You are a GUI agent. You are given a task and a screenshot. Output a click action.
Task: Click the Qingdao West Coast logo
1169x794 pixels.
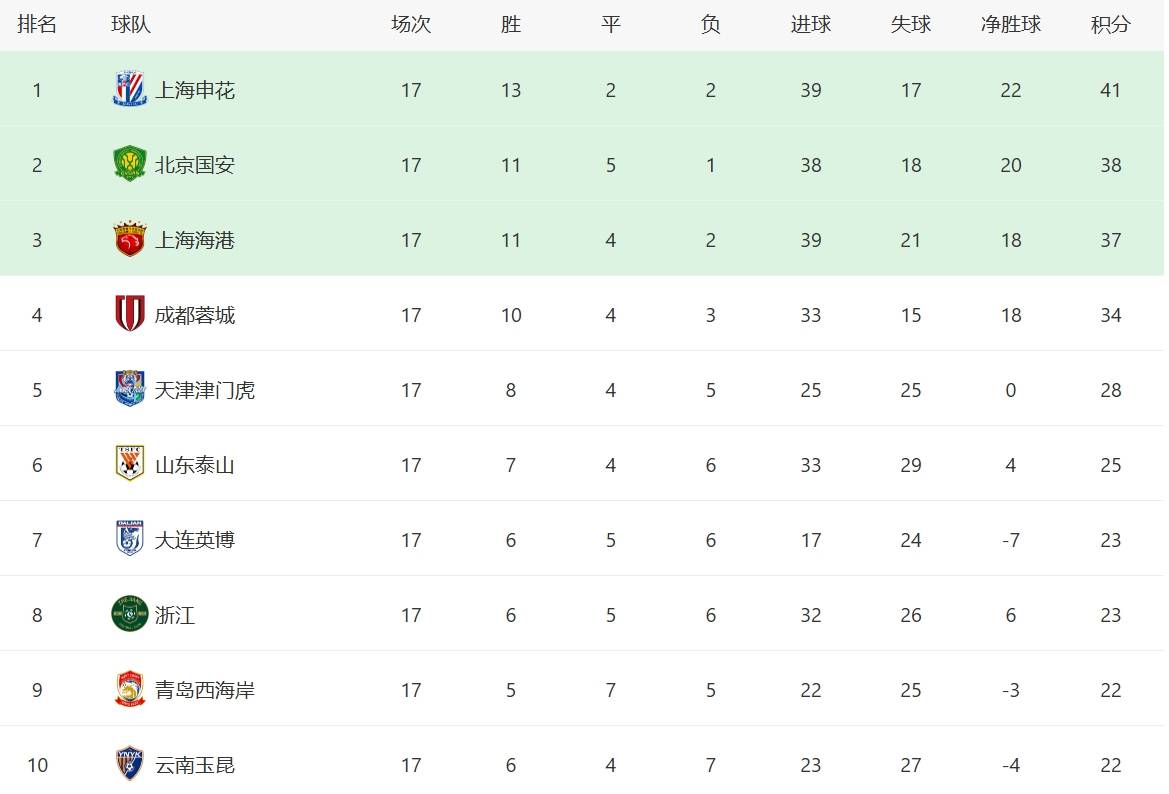[129, 690]
